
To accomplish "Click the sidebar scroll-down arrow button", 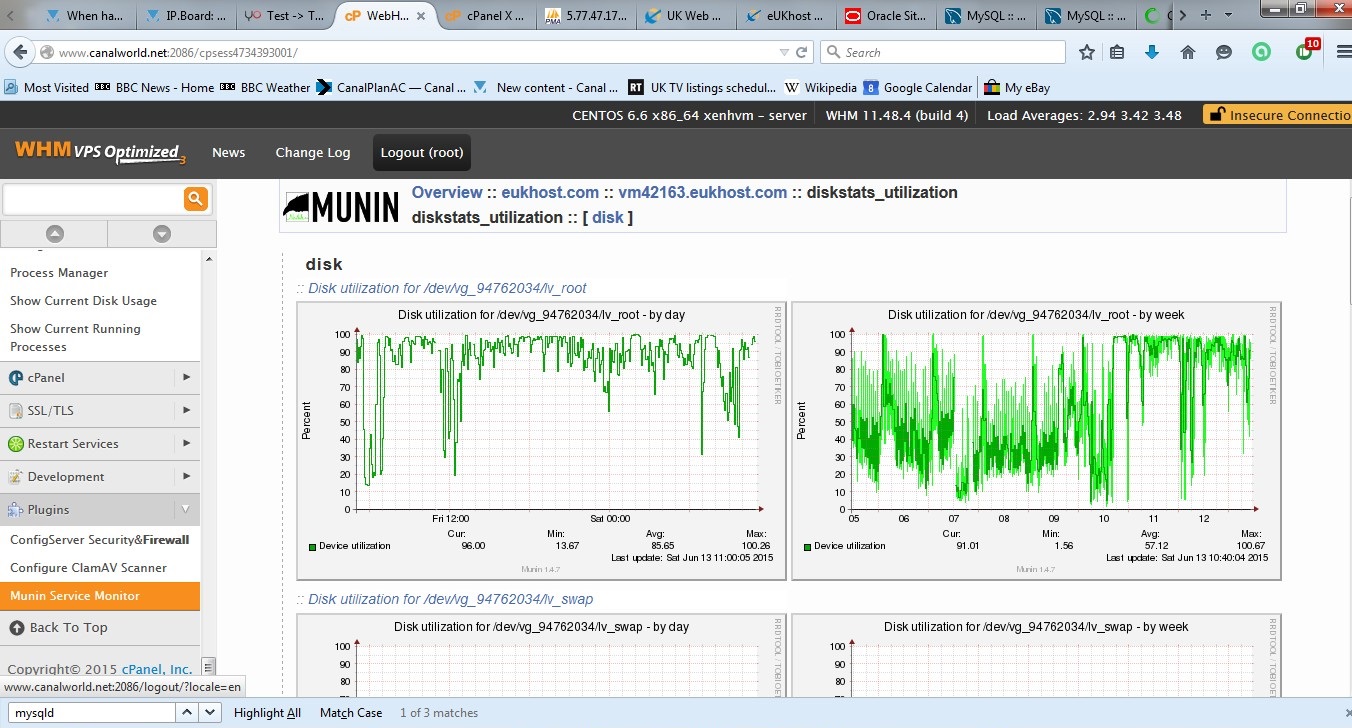I will 162,234.
